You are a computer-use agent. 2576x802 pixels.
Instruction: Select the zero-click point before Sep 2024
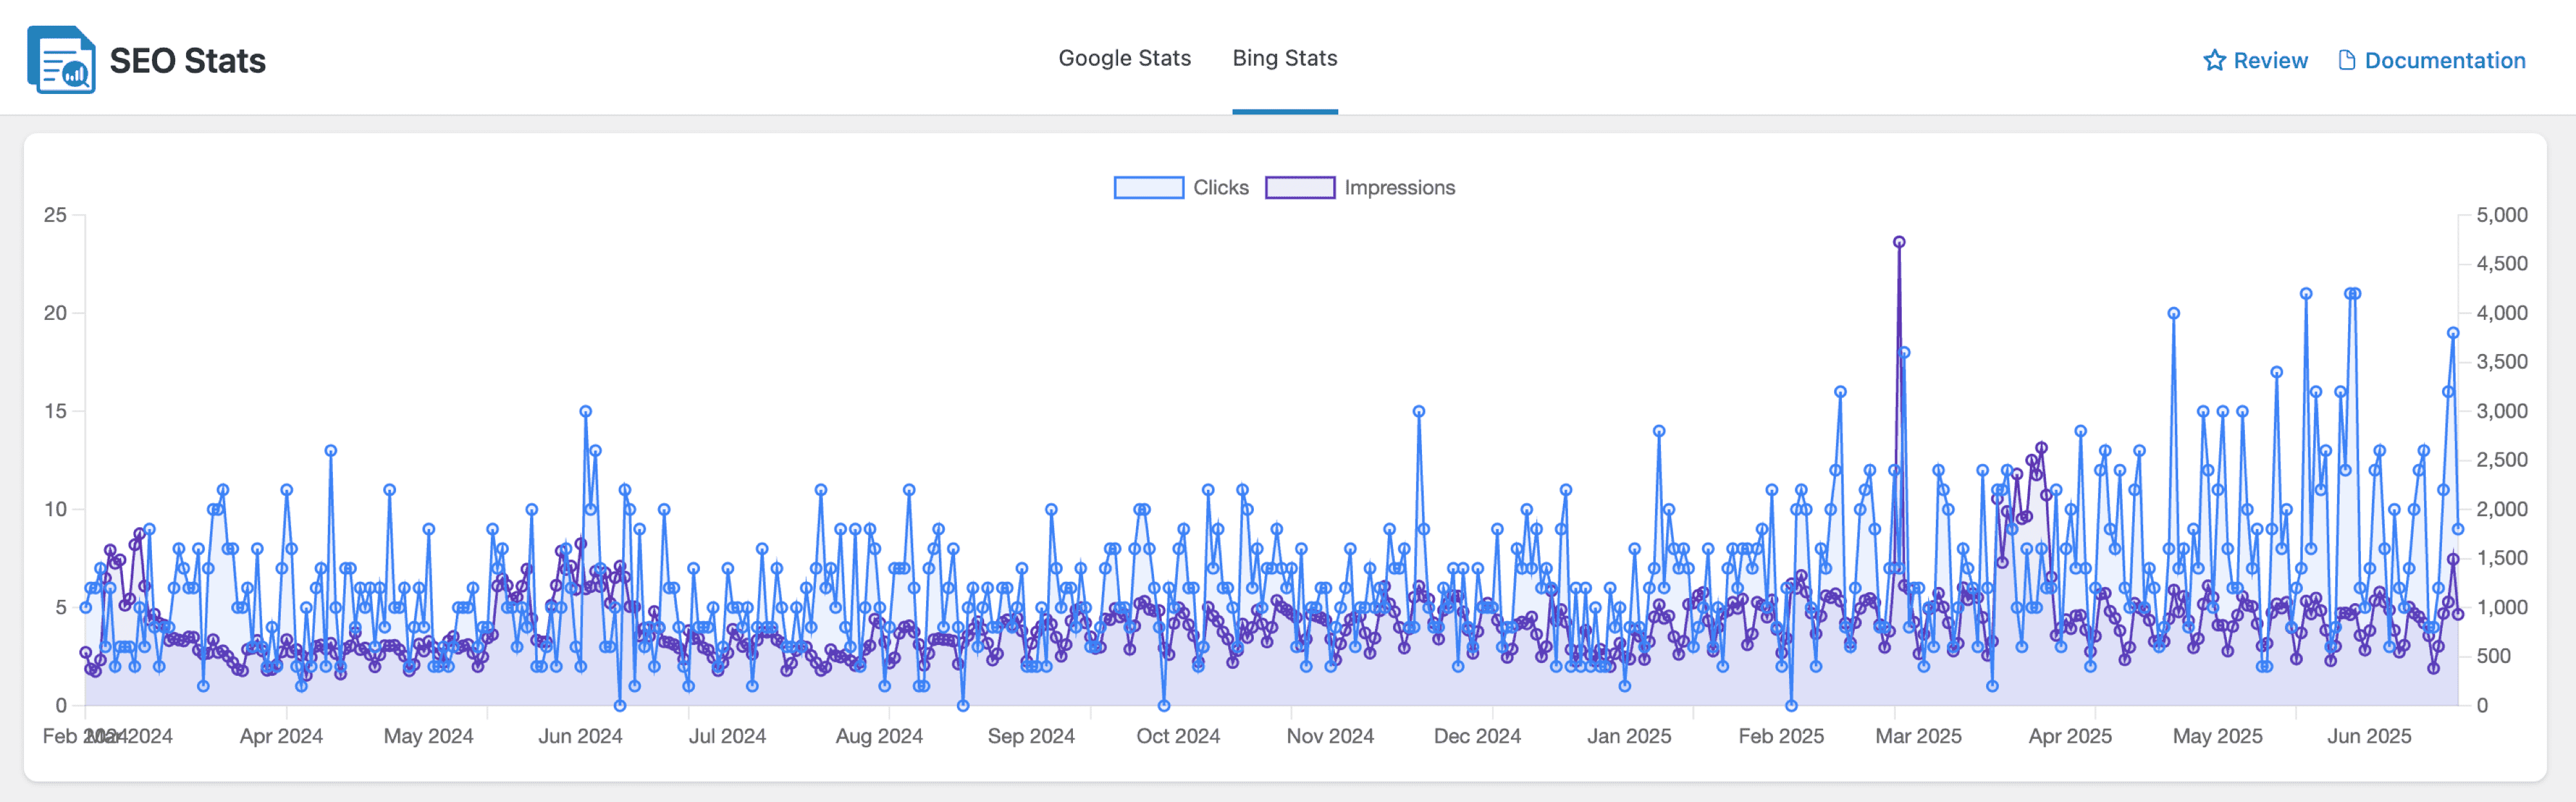tap(963, 705)
